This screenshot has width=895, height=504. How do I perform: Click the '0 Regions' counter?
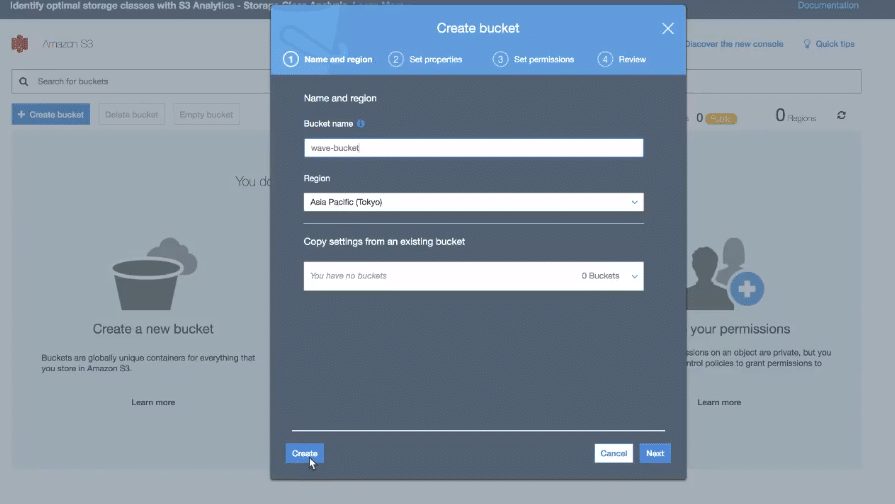796,115
